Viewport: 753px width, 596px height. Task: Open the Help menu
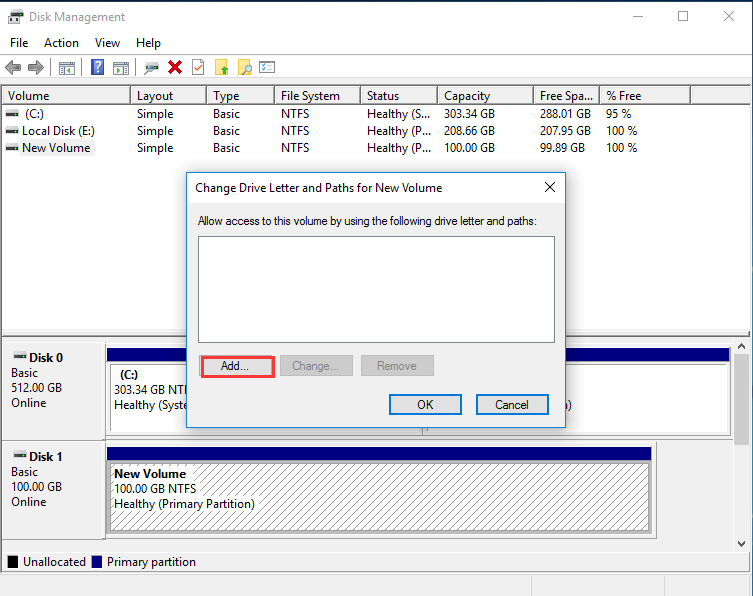pos(148,43)
